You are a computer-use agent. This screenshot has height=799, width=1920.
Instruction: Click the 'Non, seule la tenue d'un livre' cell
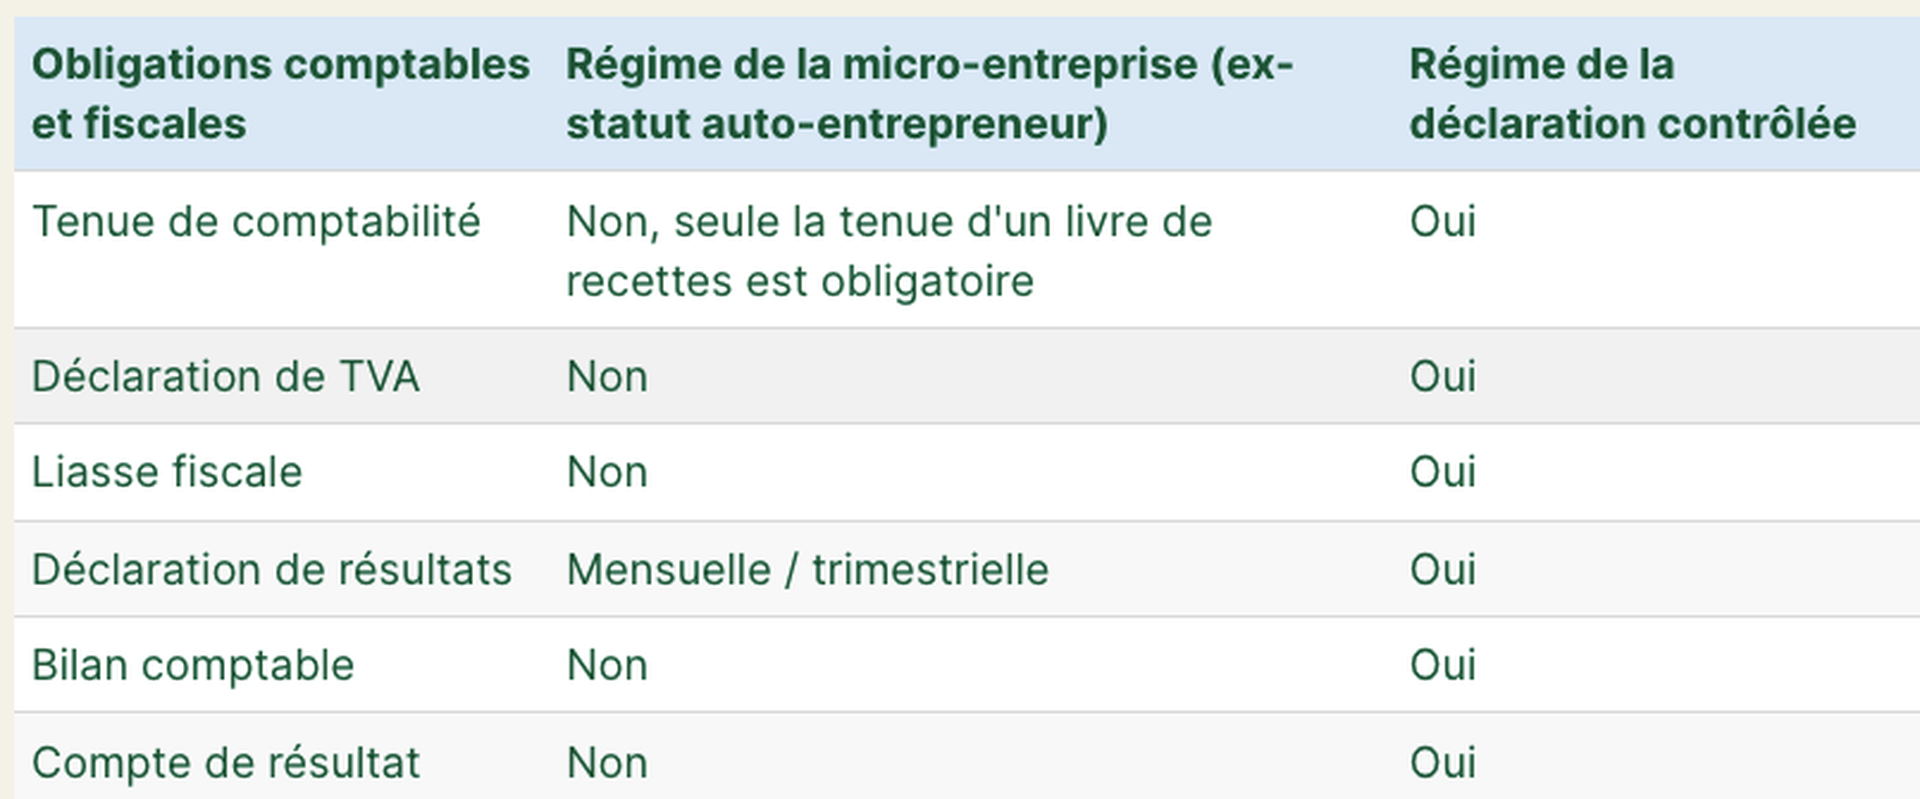click(888, 250)
